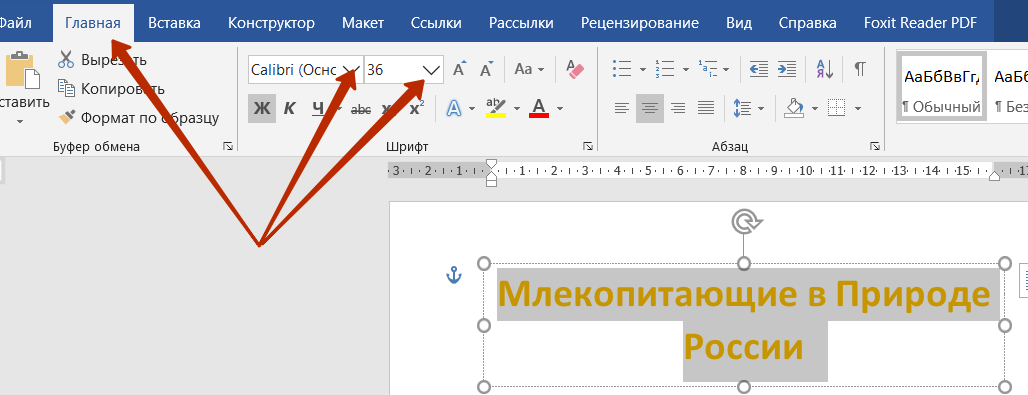Screen dimensions: 1028x395
Task: Go to the Ссылки tab
Action: pyautogui.click(x=436, y=23)
